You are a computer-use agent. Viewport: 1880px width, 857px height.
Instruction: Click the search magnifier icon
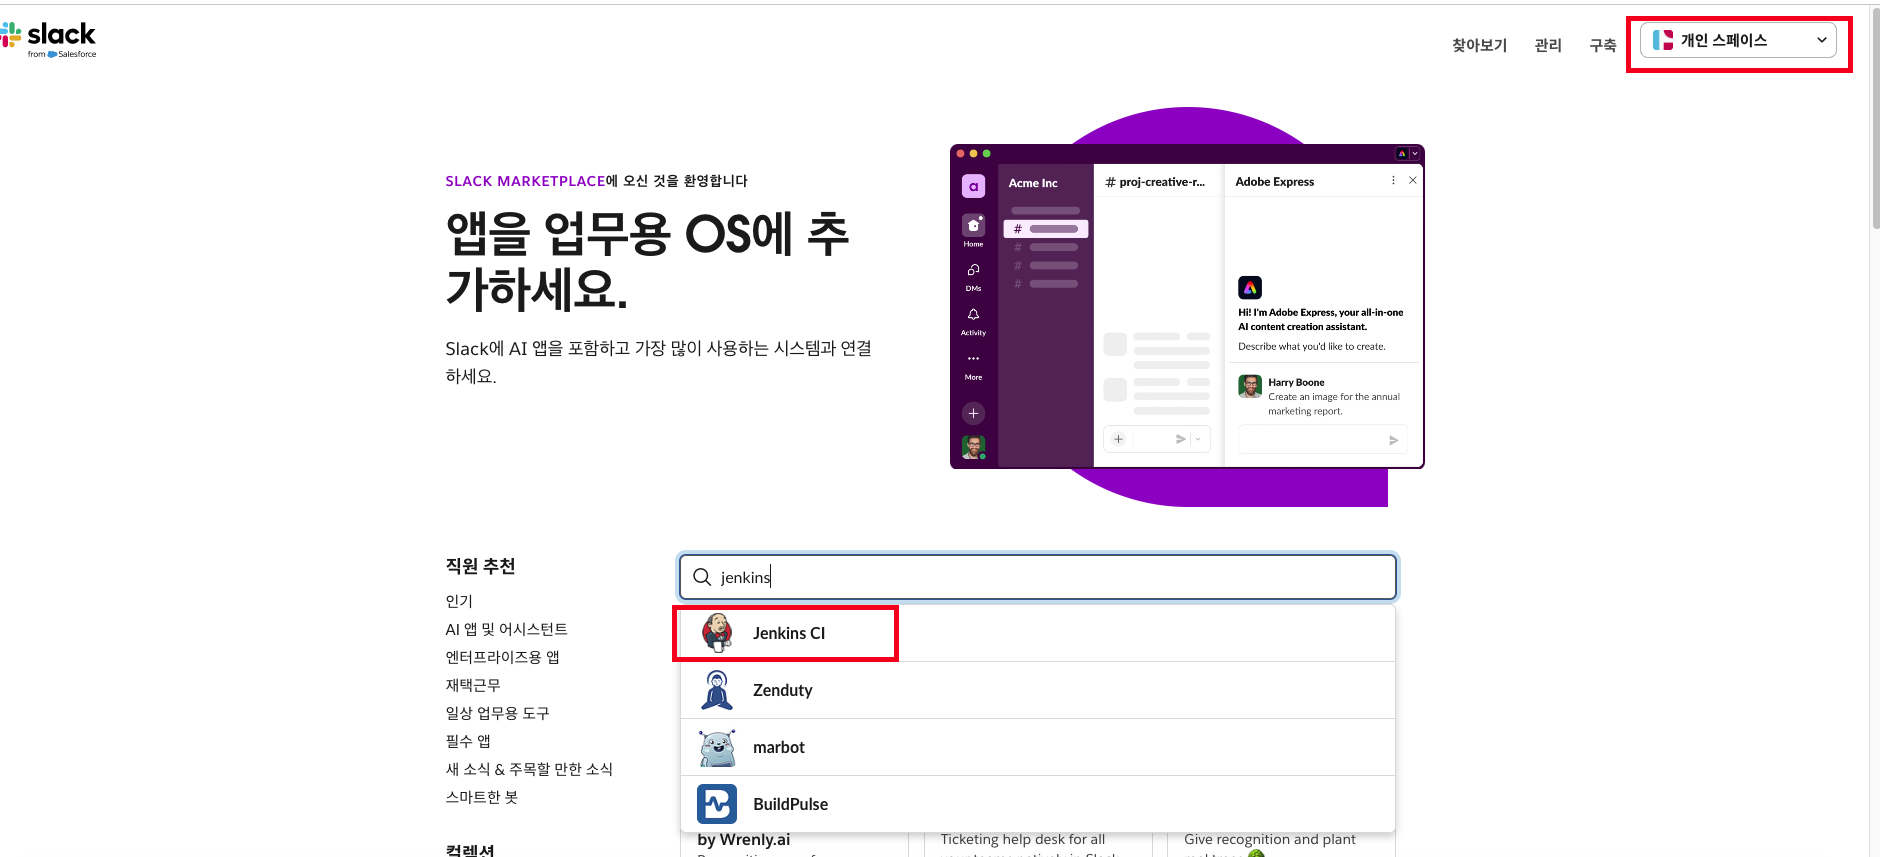[702, 577]
